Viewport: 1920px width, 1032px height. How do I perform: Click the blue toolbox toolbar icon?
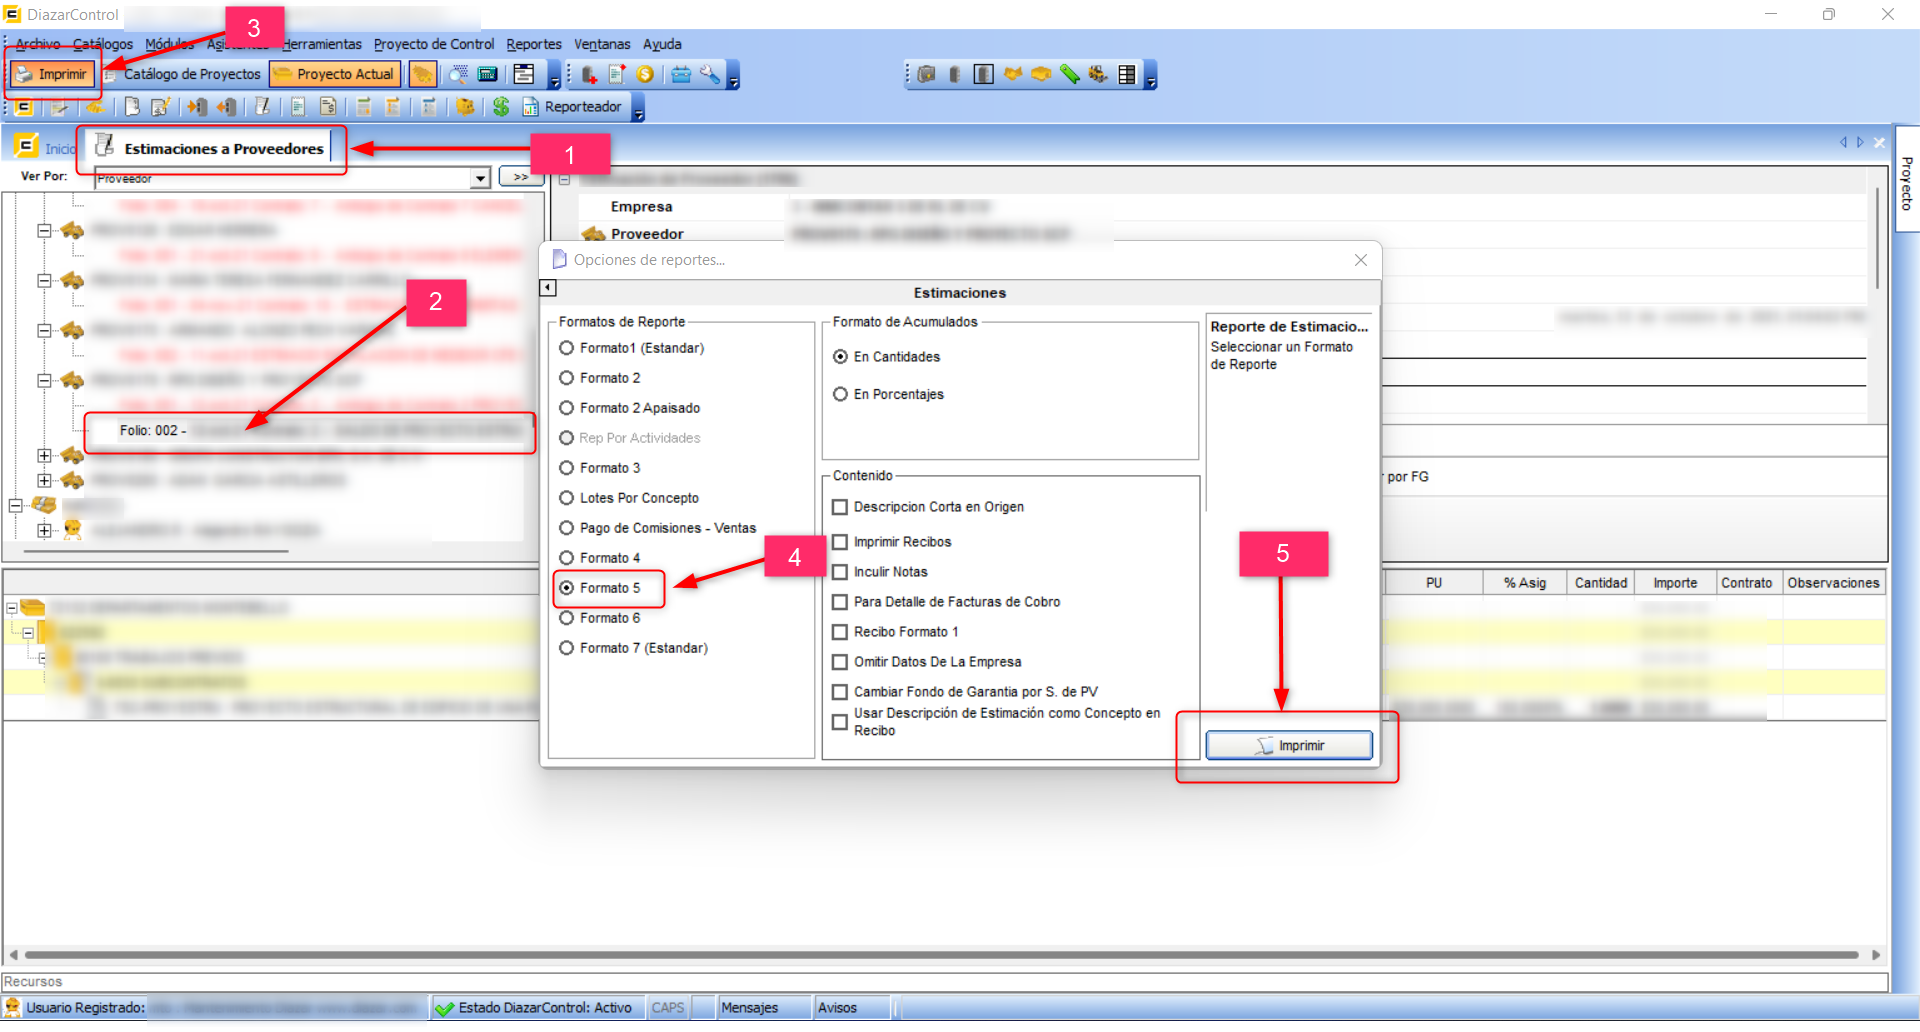[681, 75]
